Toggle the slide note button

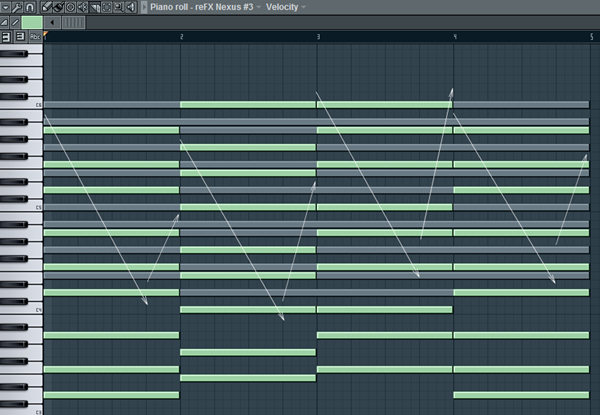point(15,23)
